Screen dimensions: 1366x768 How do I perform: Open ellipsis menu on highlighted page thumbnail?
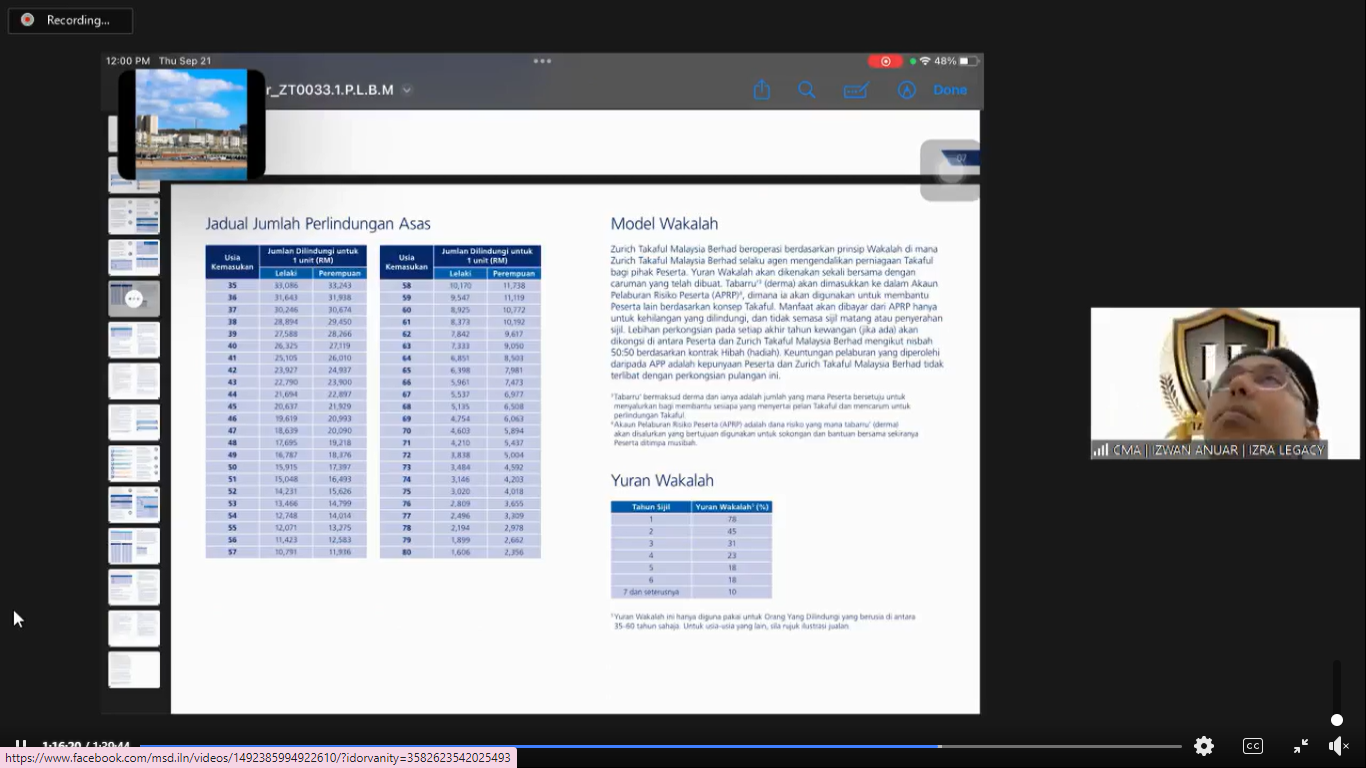point(134,299)
